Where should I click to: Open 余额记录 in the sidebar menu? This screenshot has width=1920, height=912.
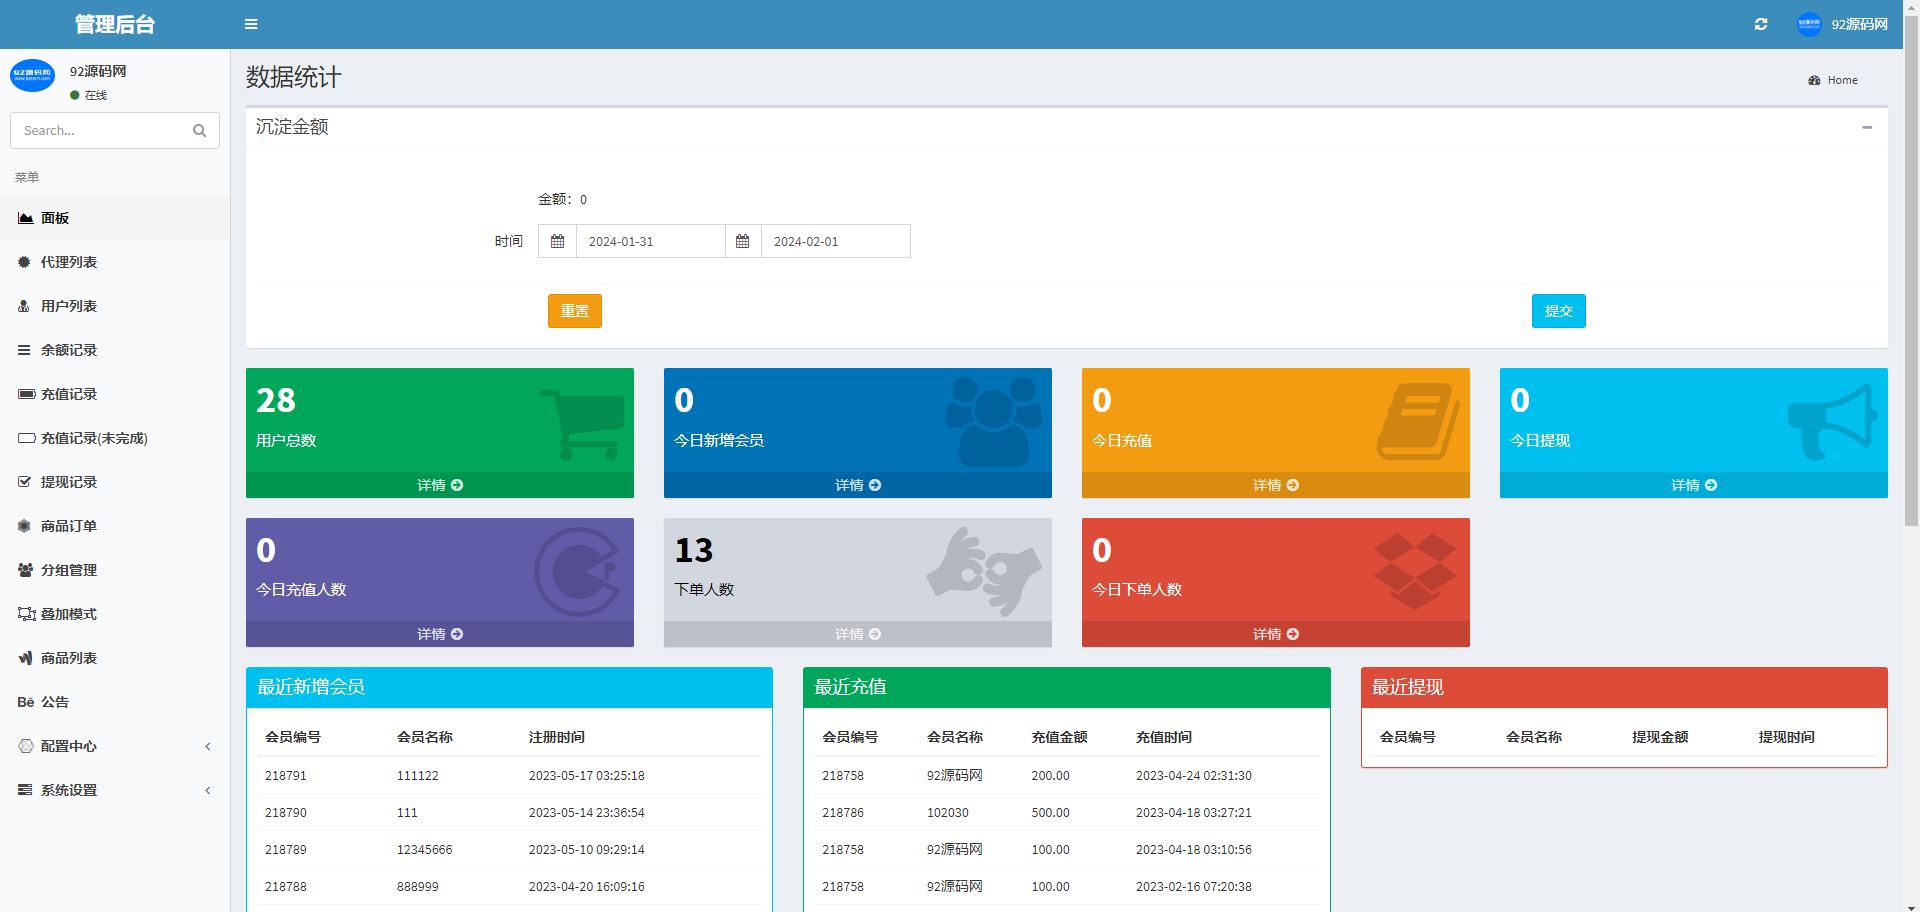[x=115, y=350]
